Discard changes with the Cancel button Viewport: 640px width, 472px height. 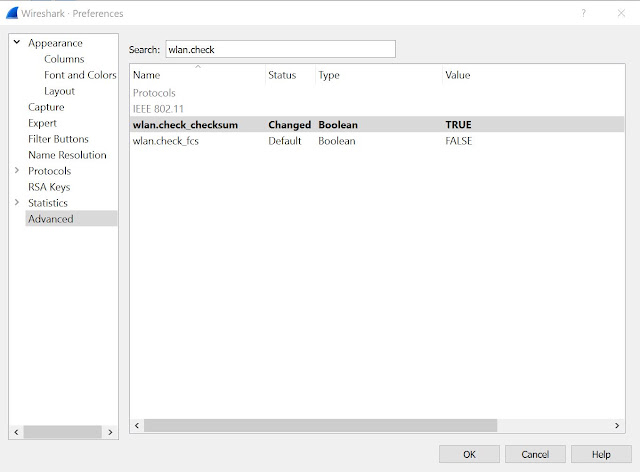(x=535, y=454)
